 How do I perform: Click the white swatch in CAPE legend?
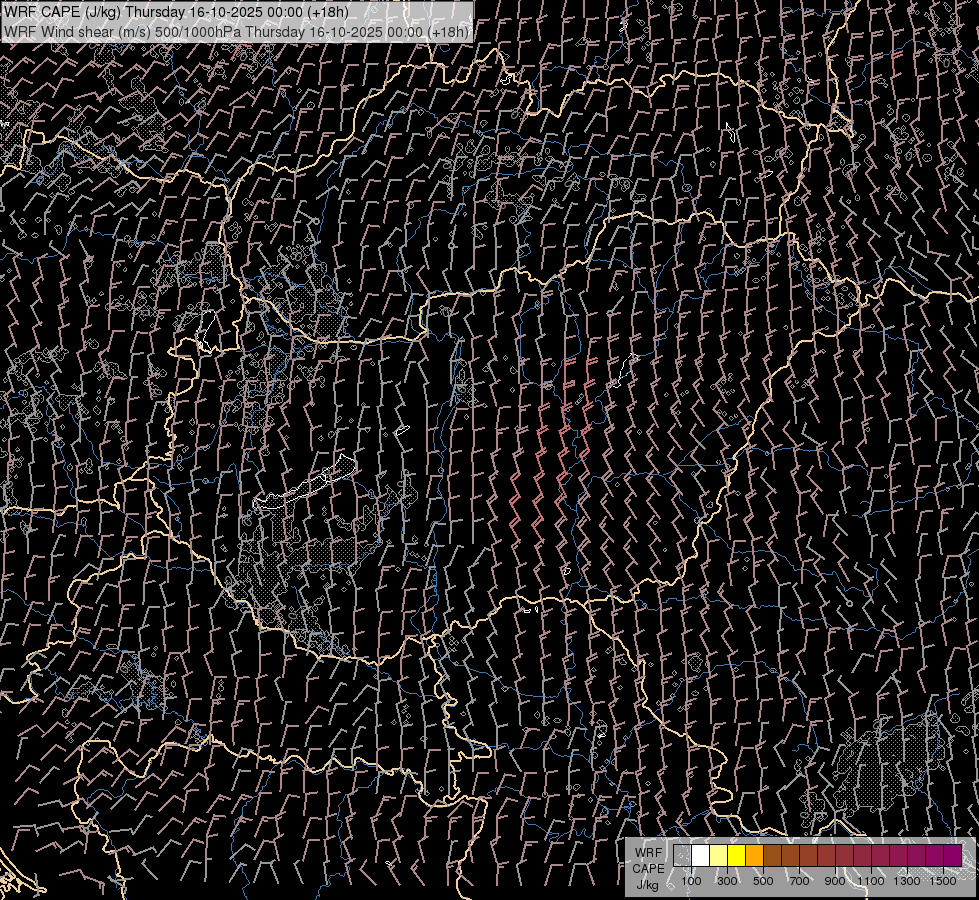700,856
